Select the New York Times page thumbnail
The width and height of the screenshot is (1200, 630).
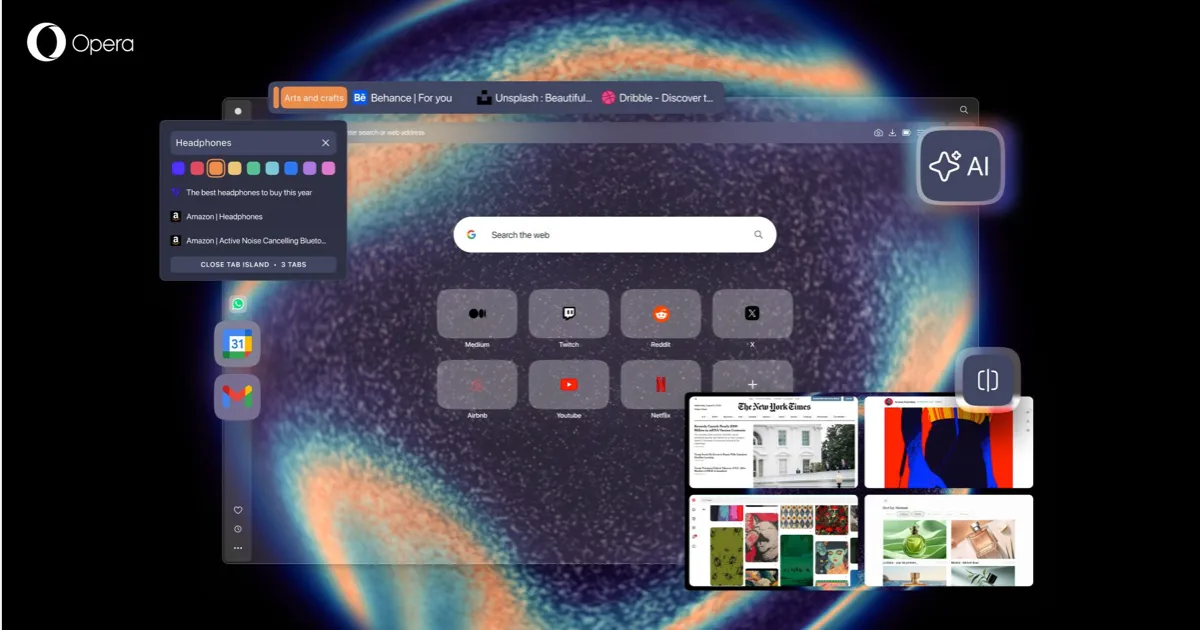tap(773, 442)
